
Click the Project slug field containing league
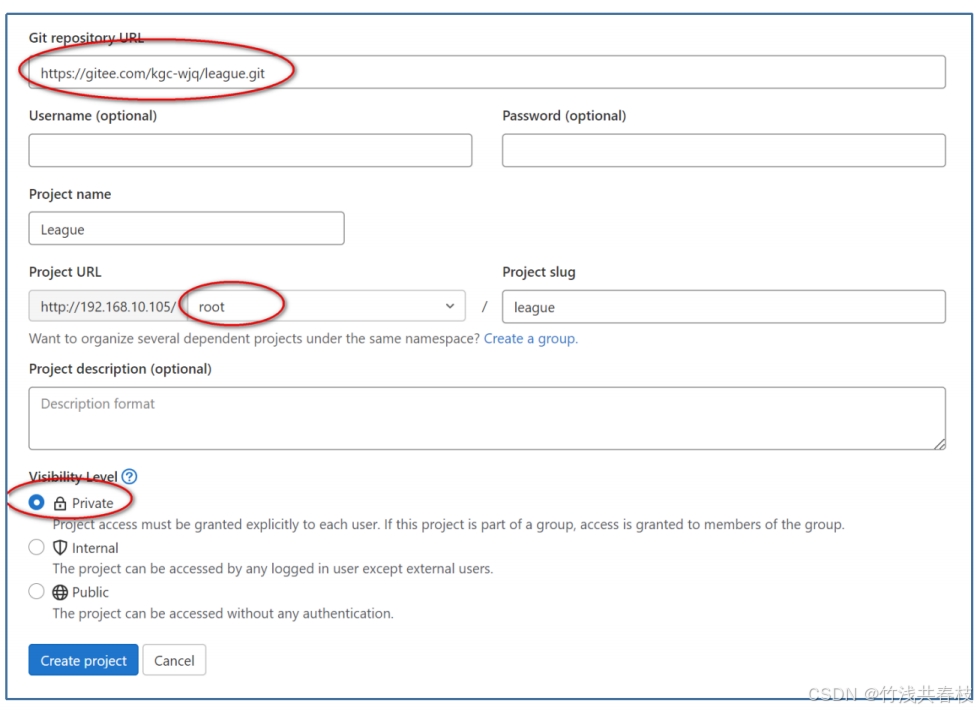[x=724, y=306]
